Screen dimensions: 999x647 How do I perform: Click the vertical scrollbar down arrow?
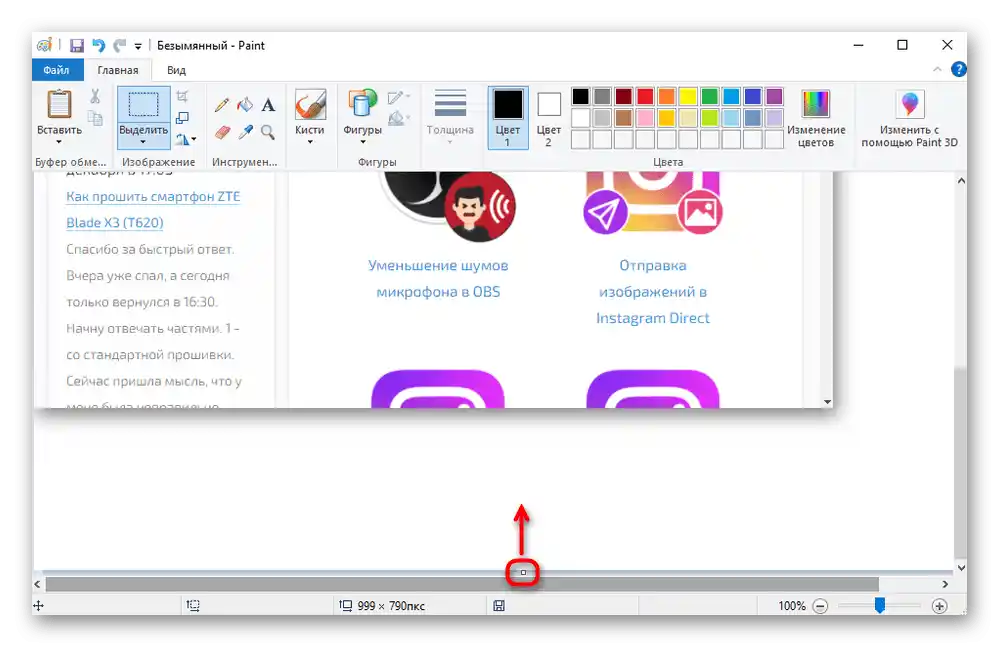(x=961, y=567)
